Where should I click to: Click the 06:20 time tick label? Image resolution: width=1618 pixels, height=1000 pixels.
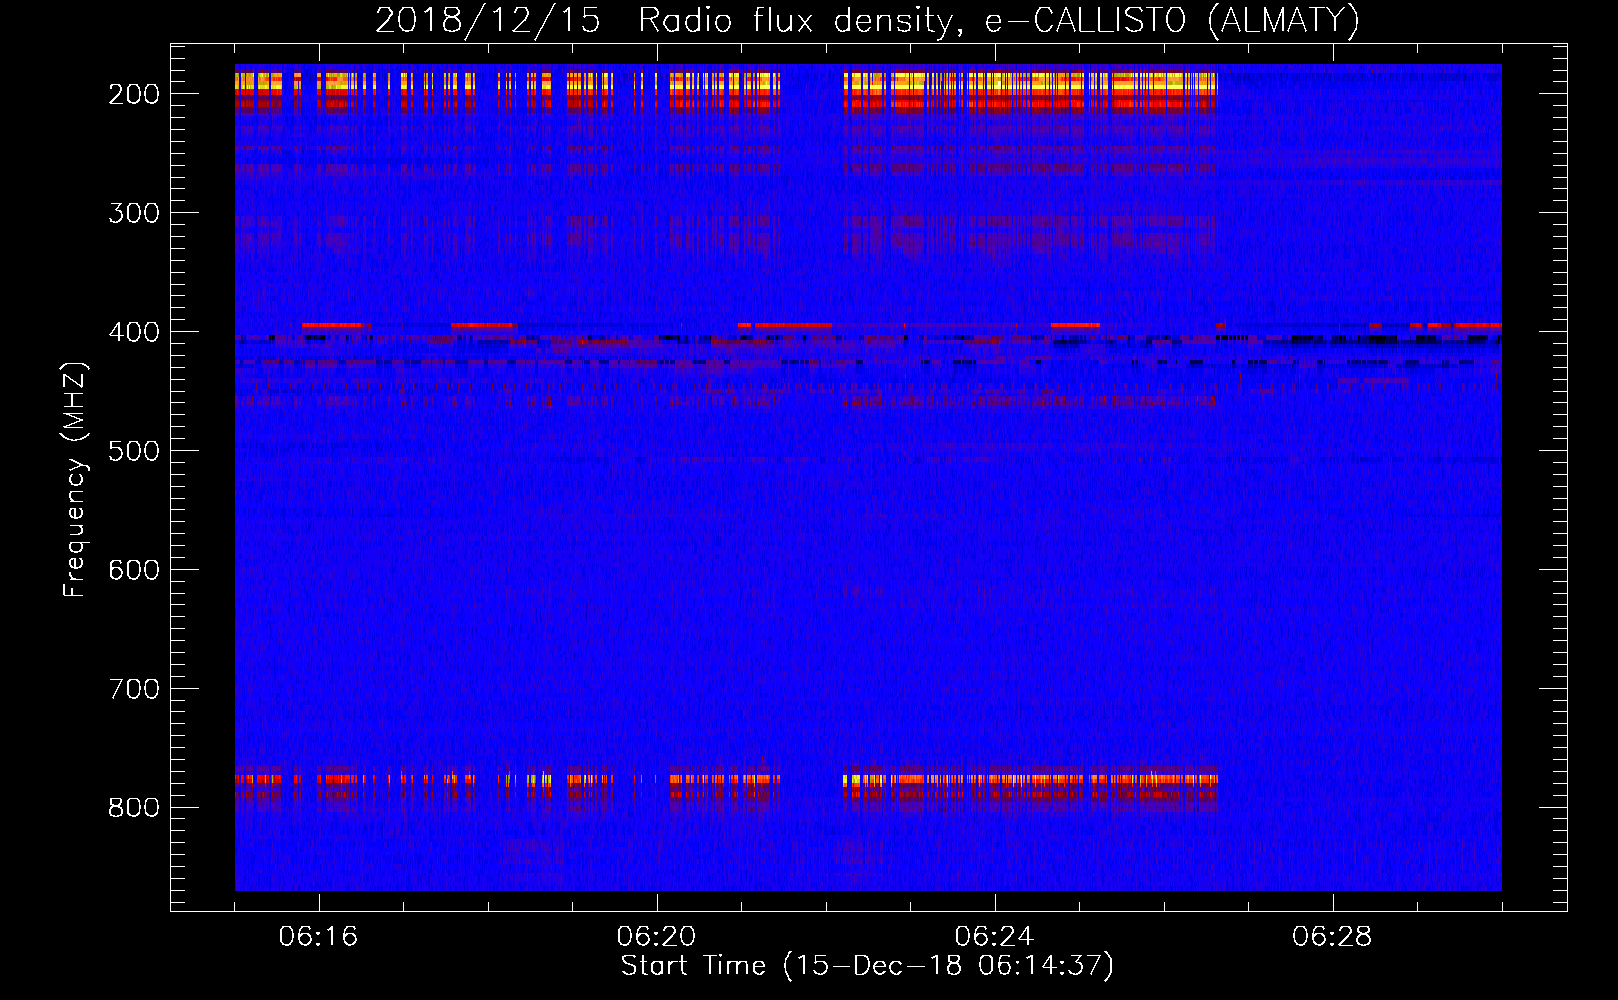(x=656, y=937)
